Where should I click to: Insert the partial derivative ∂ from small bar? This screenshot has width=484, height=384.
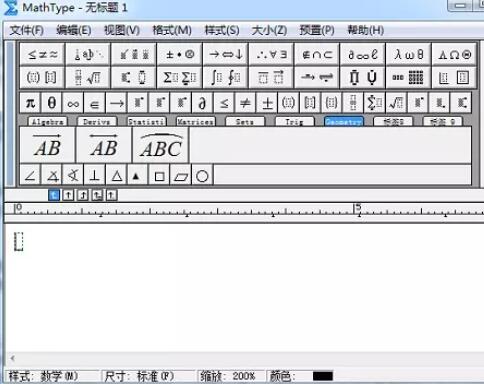click(x=202, y=103)
